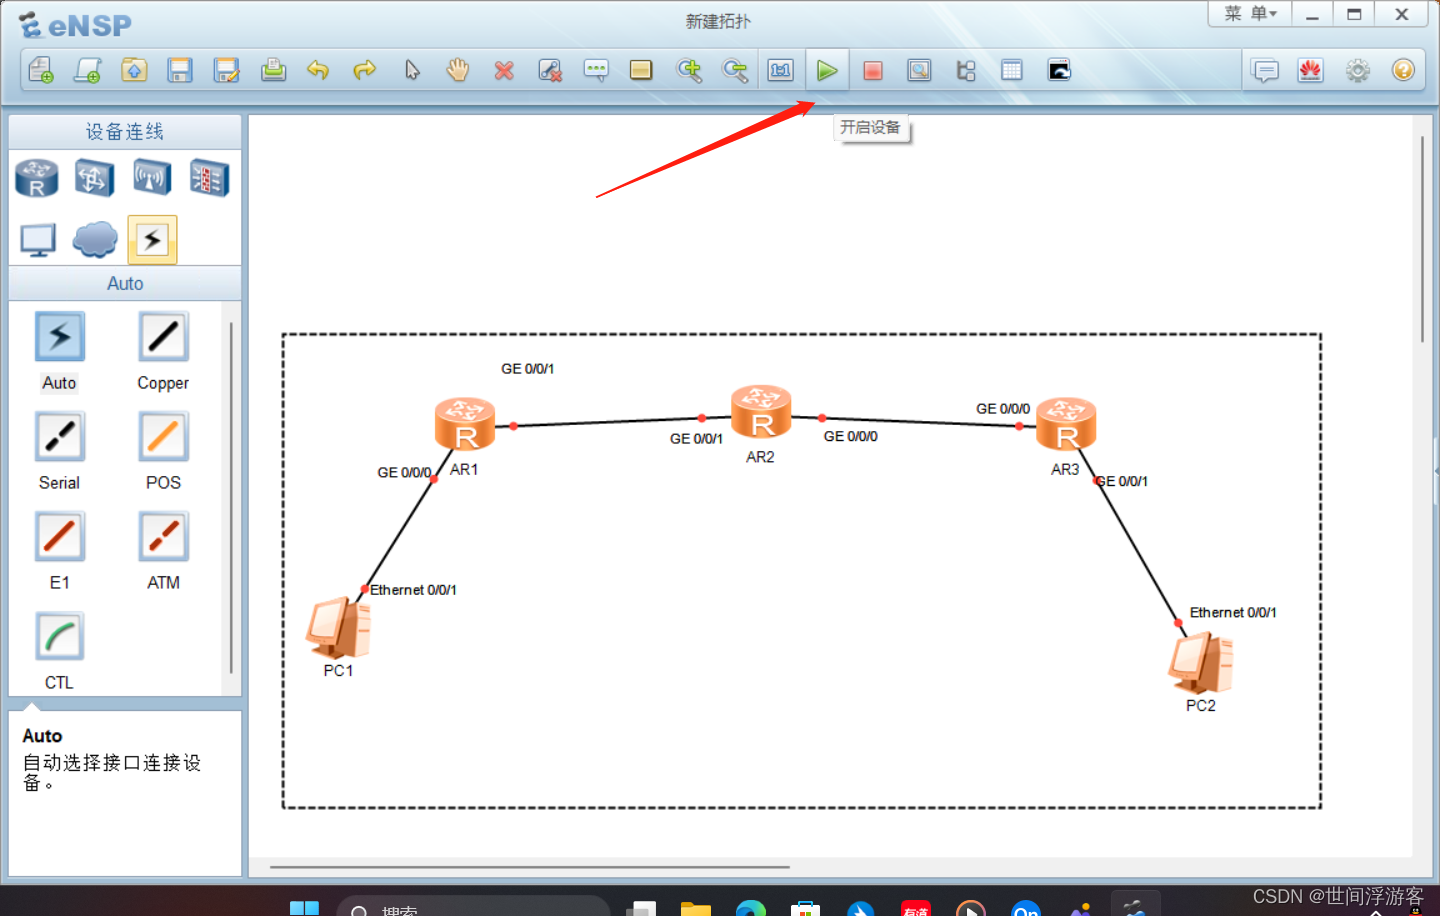The height and width of the screenshot is (916, 1440).
Task: Show all interfaces tree icon
Action: point(966,70)
